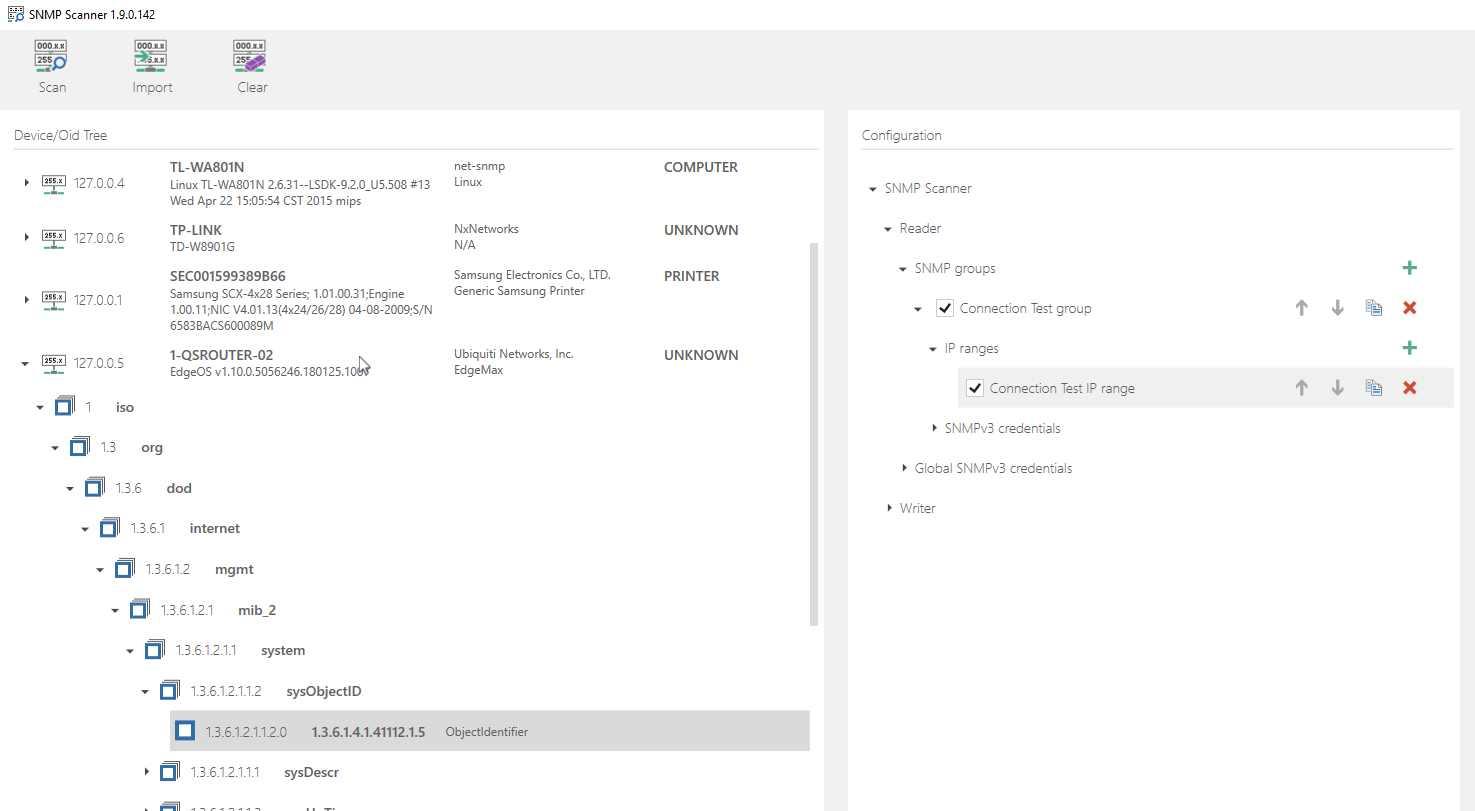Click the node icon next to mgmt

point(124,569)
